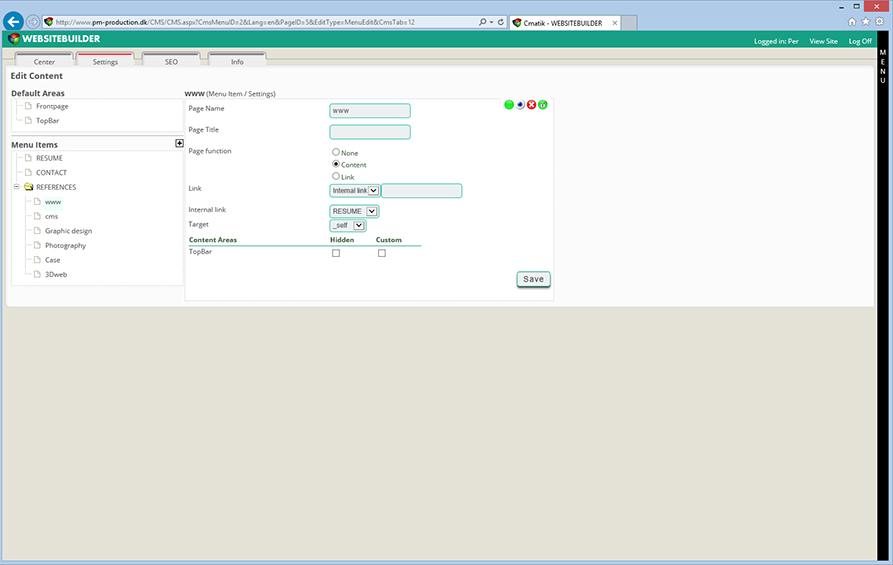Screen dimensions: 893x565
Task: Click the blue eye preview icon
Action: tap(520, 105)
